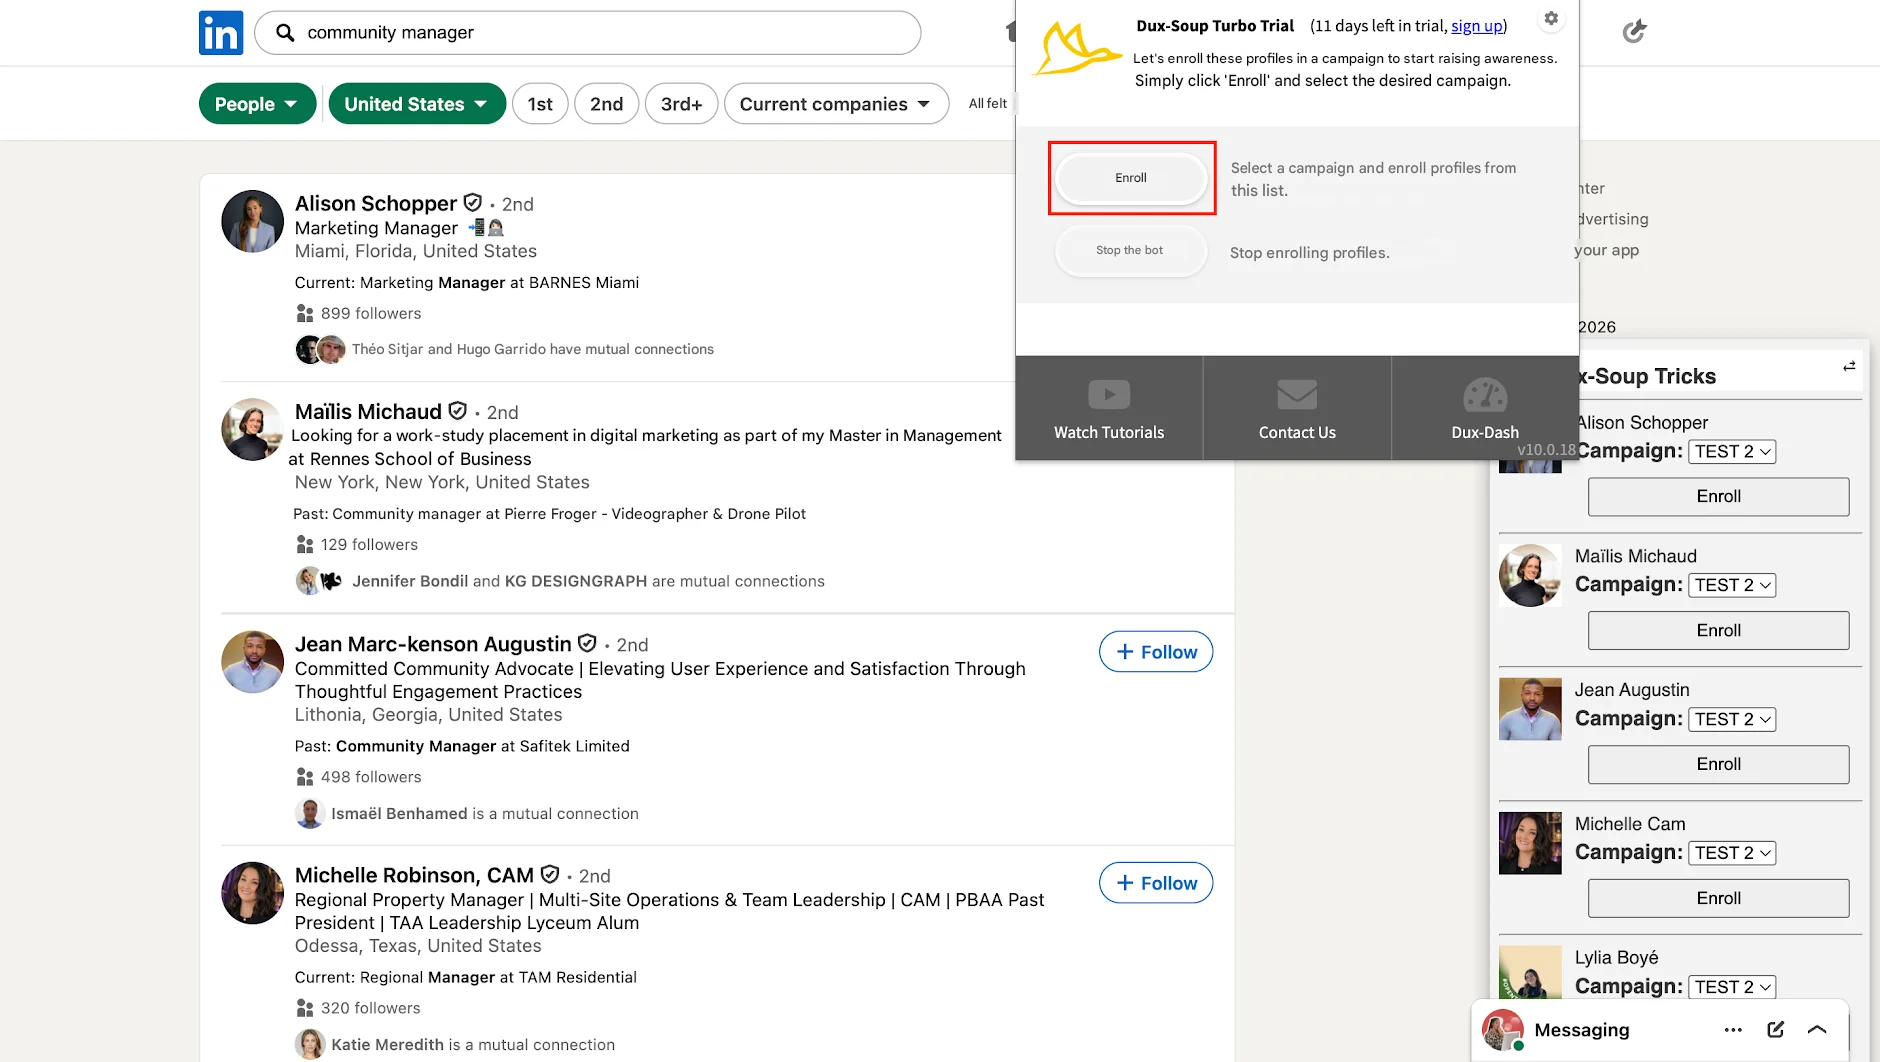Toggle the Dux-Soup Tricks panel swap icon
Screen dimensions: 1880x1062
(x=1849, y=366)
